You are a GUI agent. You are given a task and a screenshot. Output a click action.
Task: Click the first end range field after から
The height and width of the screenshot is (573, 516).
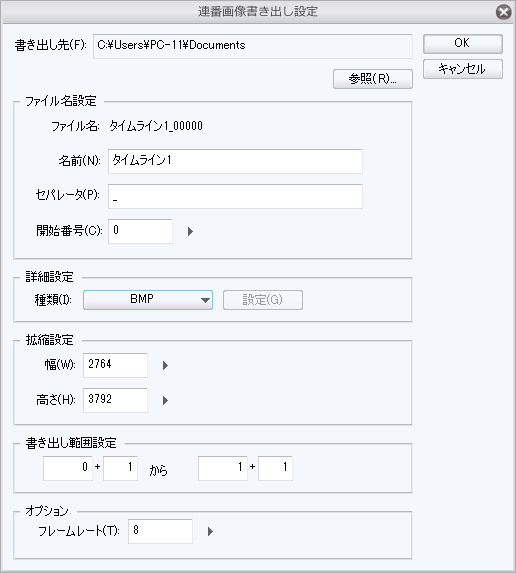223,468
